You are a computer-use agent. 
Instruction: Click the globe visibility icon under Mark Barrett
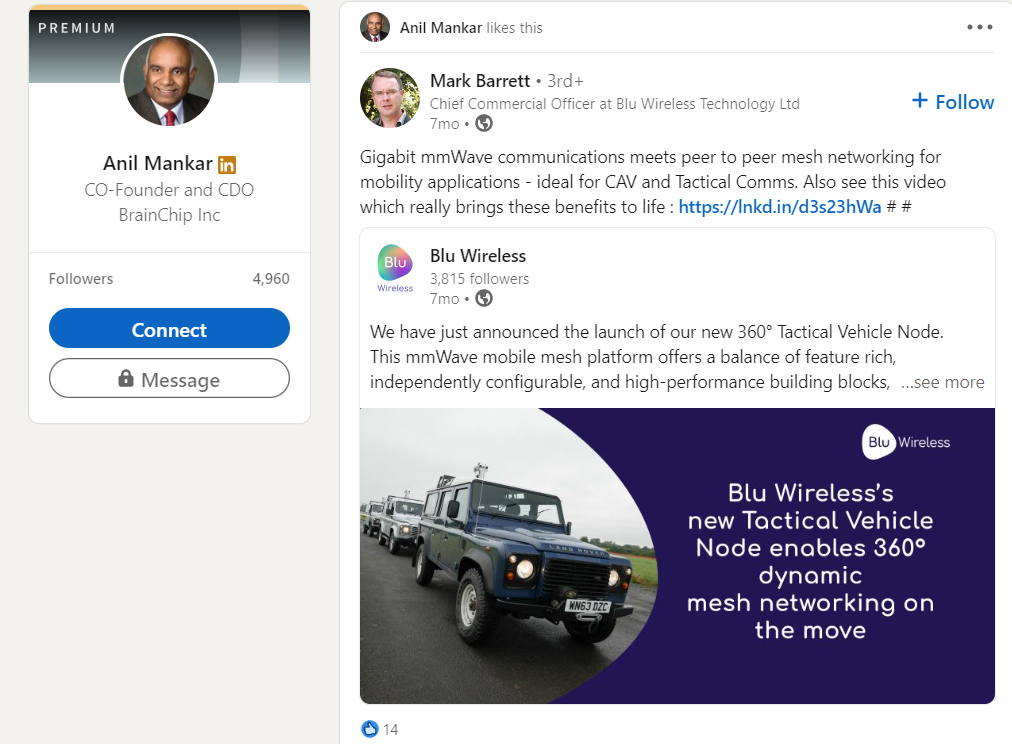(x=484, y=124)
